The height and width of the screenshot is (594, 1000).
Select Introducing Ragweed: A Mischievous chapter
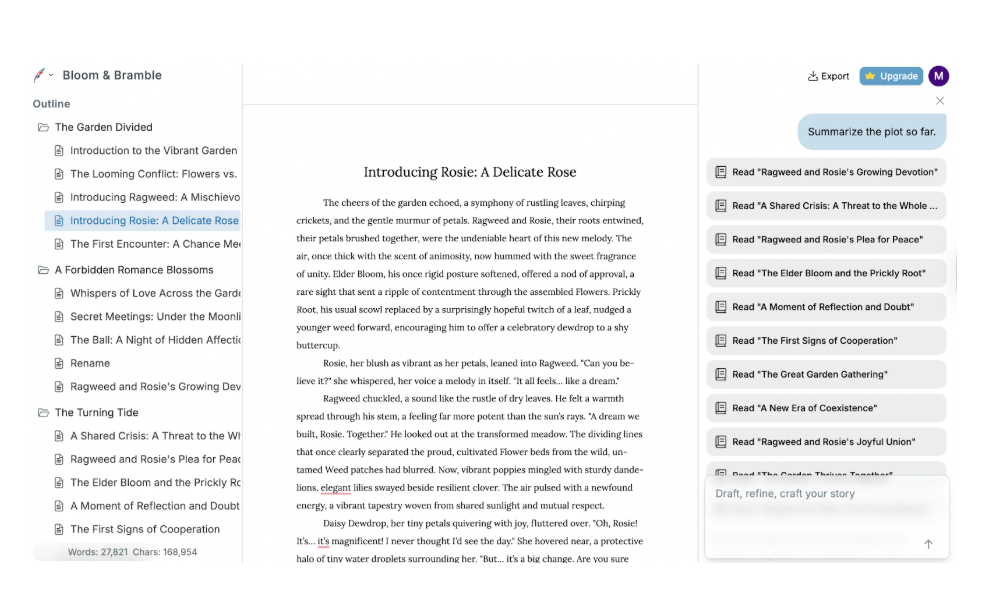pyautogui.click(x=155, y=197)
